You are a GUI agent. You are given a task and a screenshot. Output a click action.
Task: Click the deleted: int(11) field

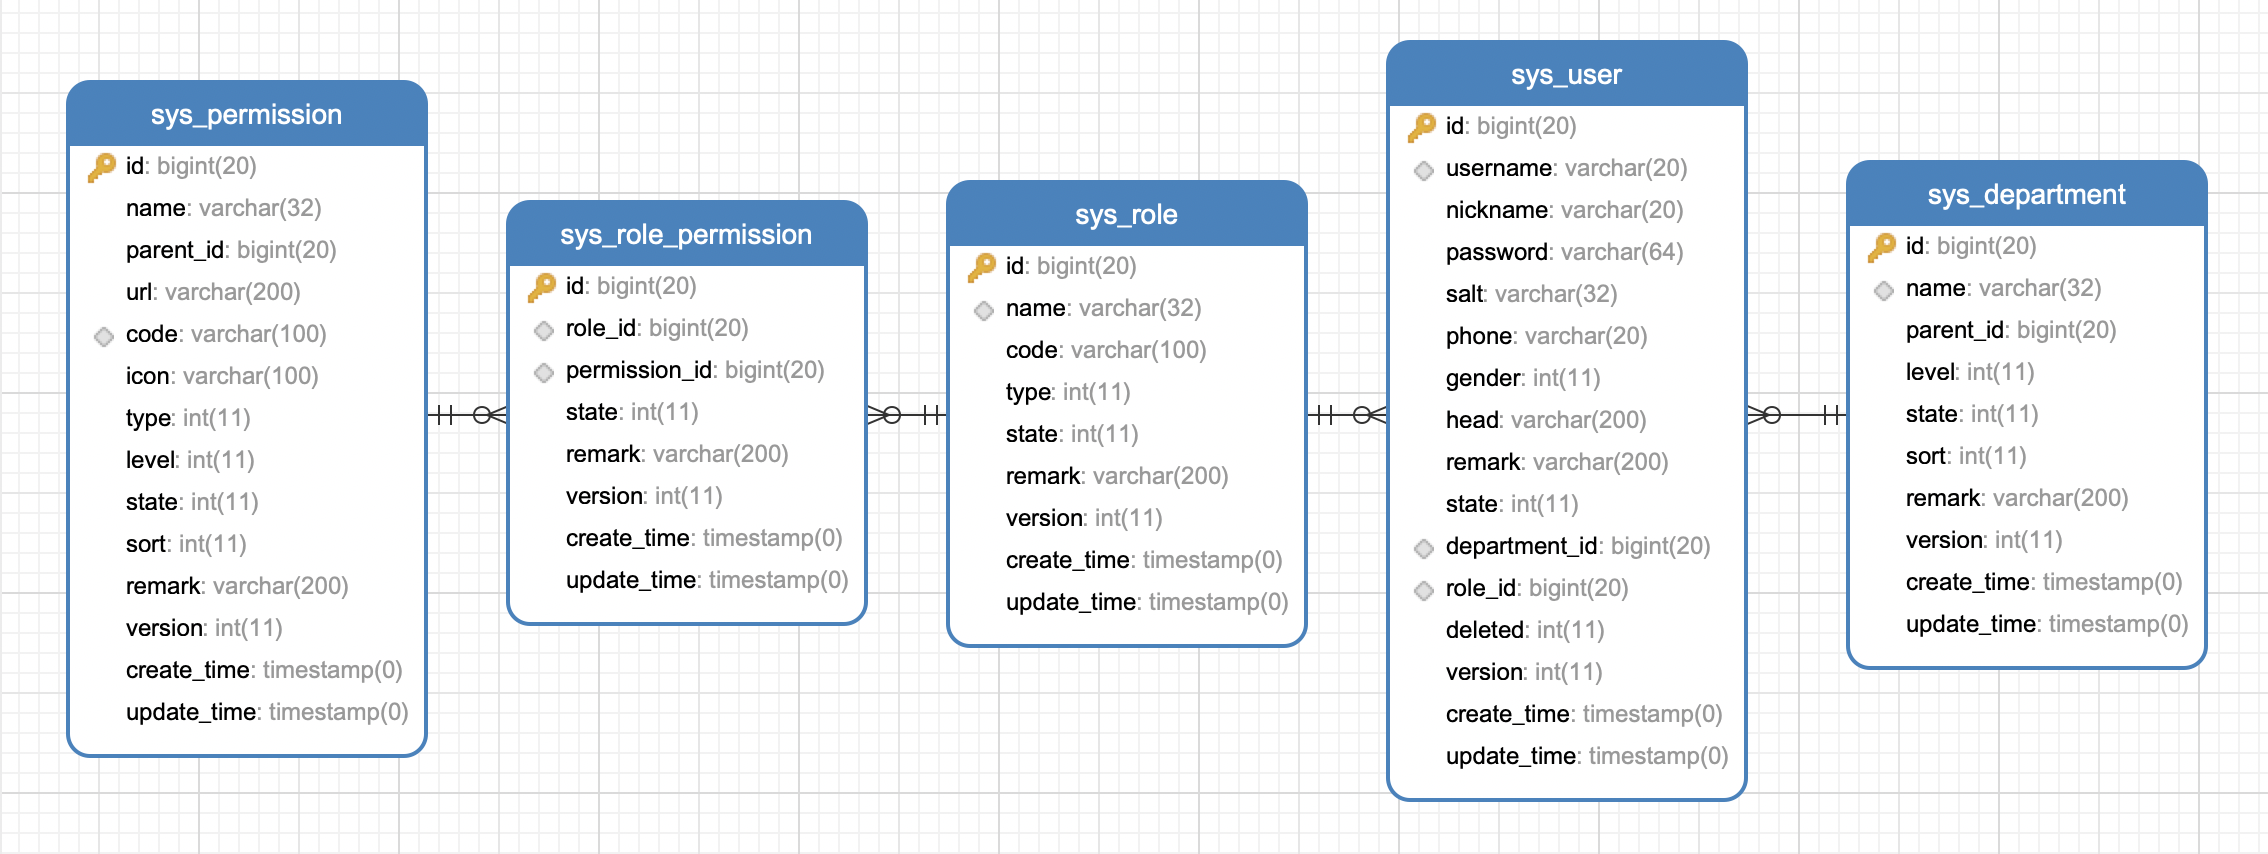tap(1525, 630)
